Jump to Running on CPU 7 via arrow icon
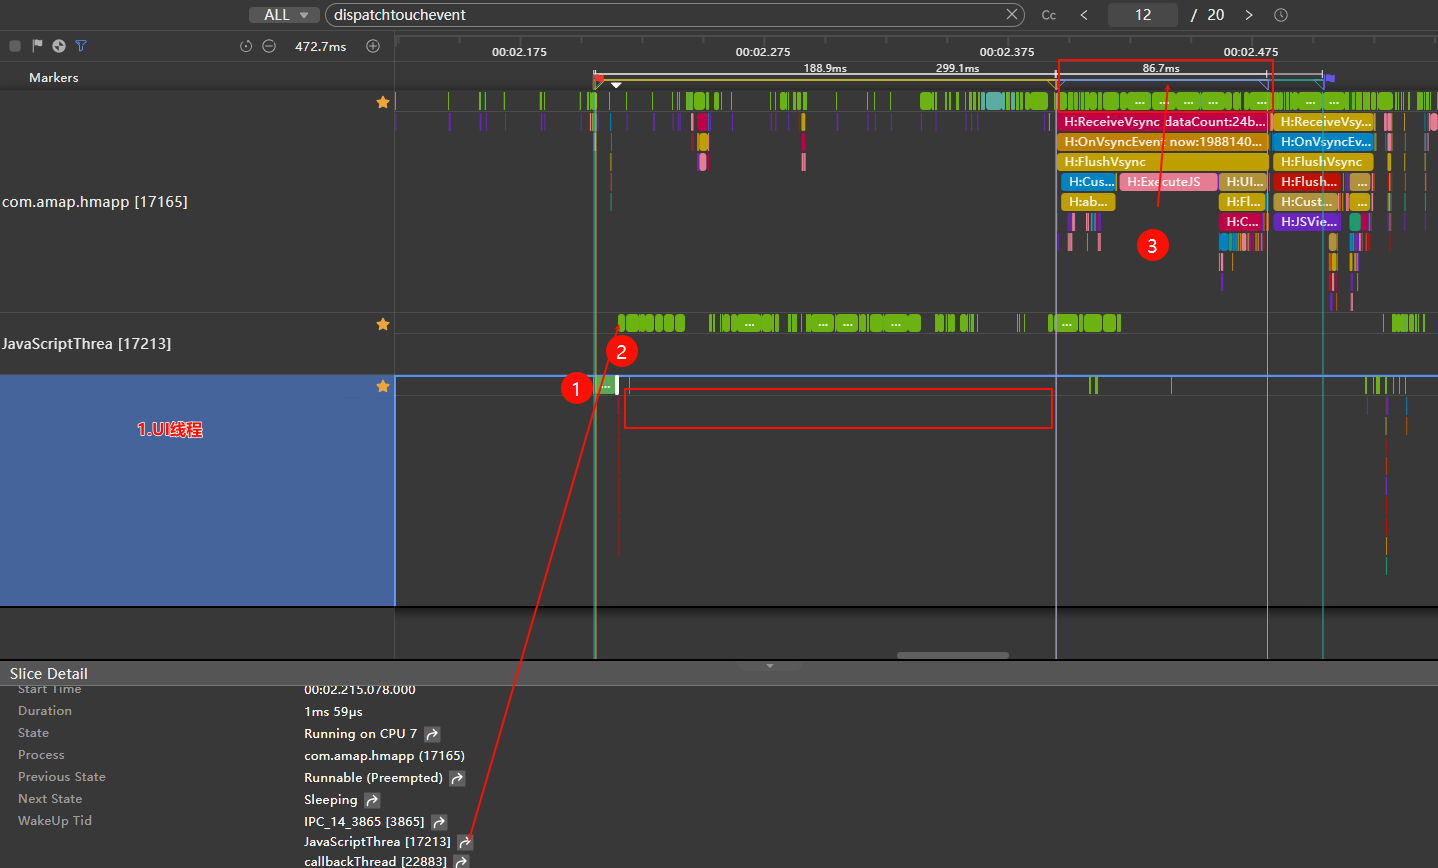This screenshot has height=868, width=1438. coord(432,734)
